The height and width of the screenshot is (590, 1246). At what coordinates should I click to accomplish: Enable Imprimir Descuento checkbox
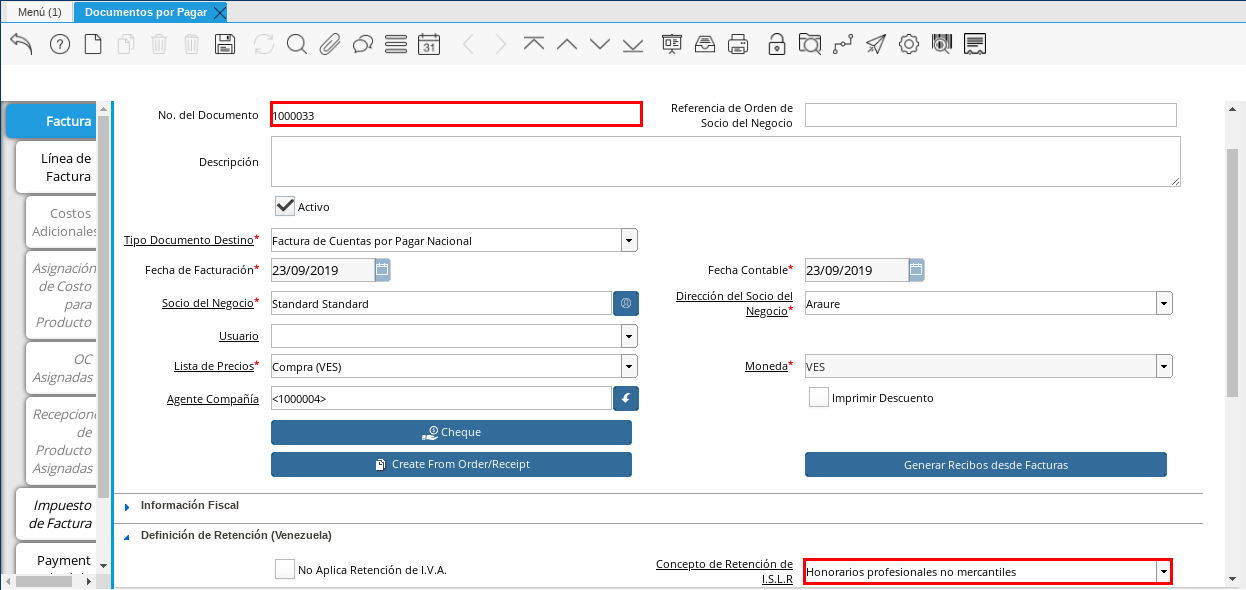pyautogui.click(x=819, y=397)
